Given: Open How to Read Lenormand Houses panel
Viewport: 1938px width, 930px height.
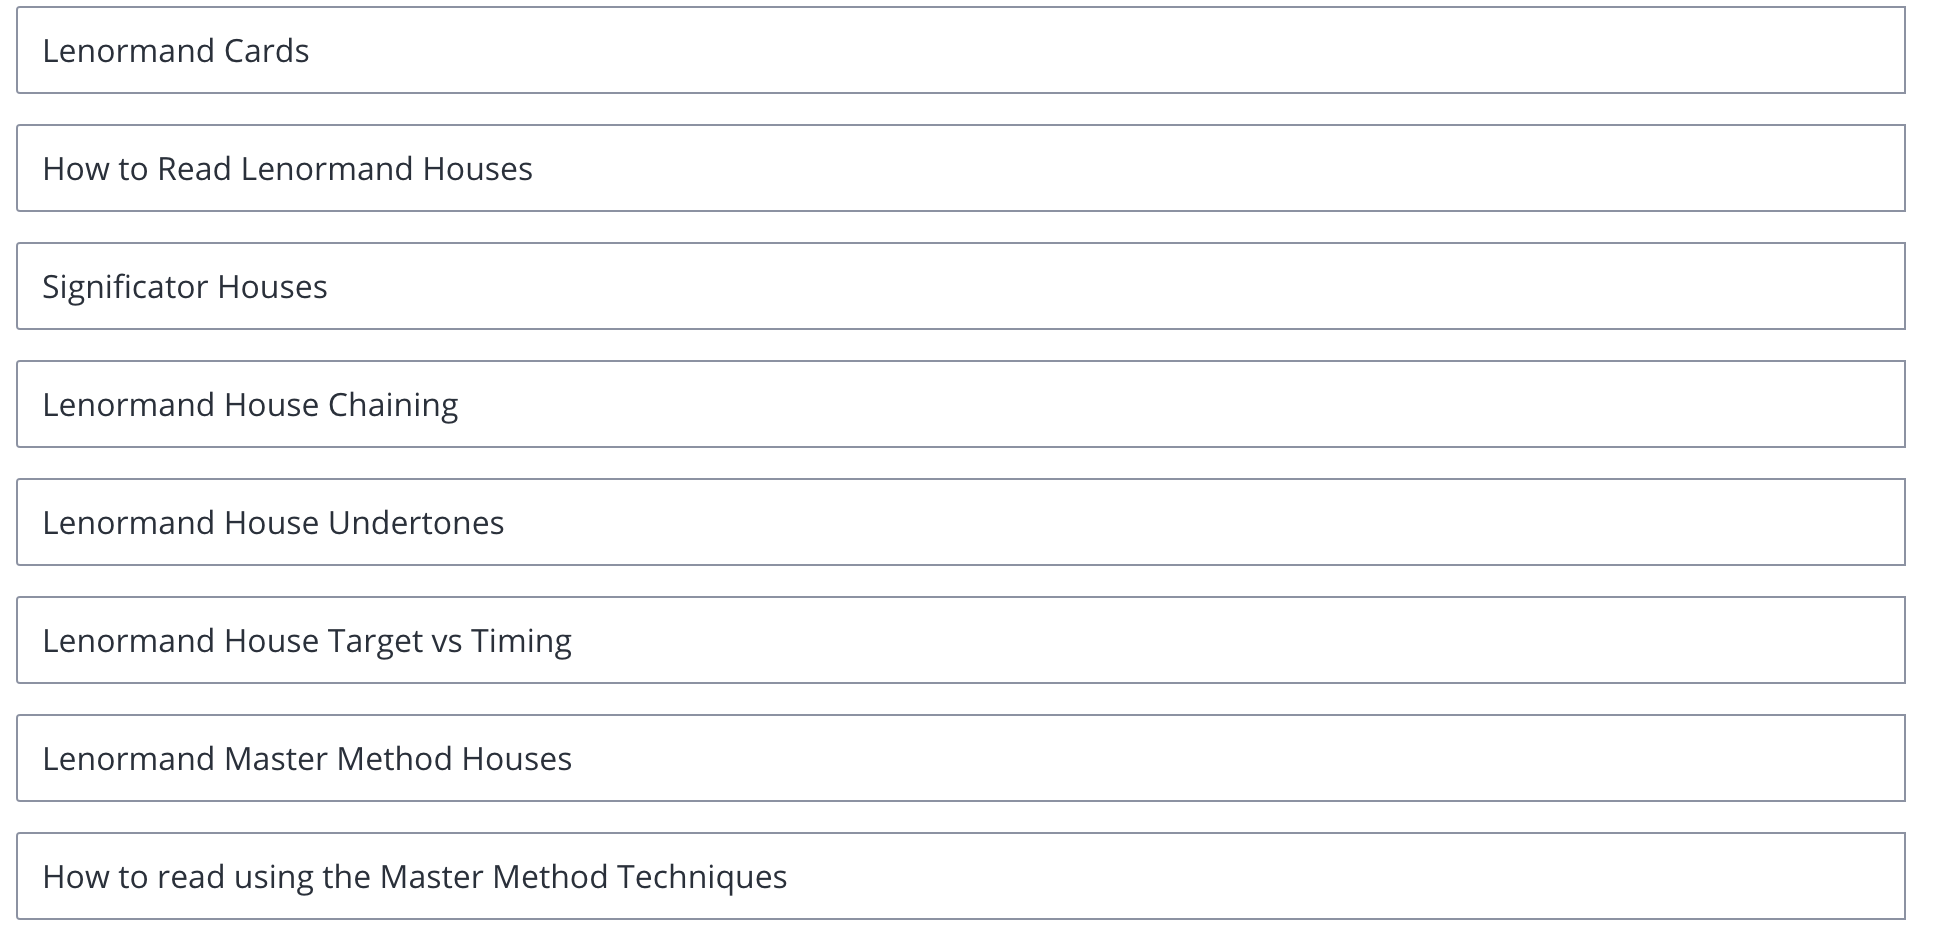Looking at the screenshot, I should 961,168.
